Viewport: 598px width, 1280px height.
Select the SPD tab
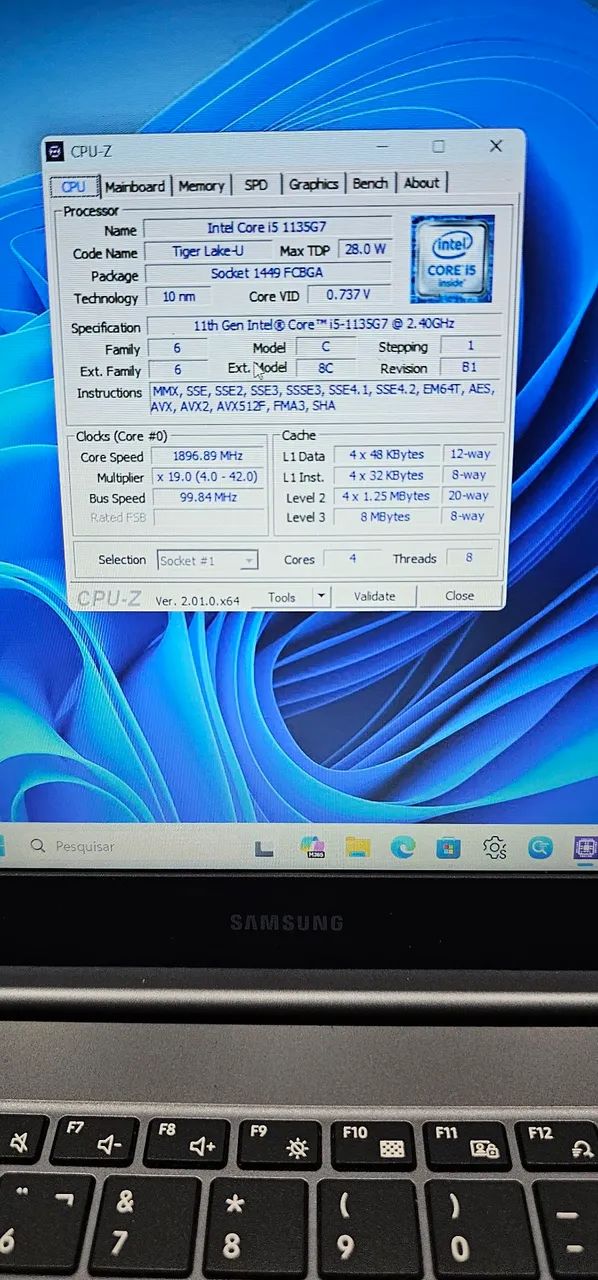(256, 185)
